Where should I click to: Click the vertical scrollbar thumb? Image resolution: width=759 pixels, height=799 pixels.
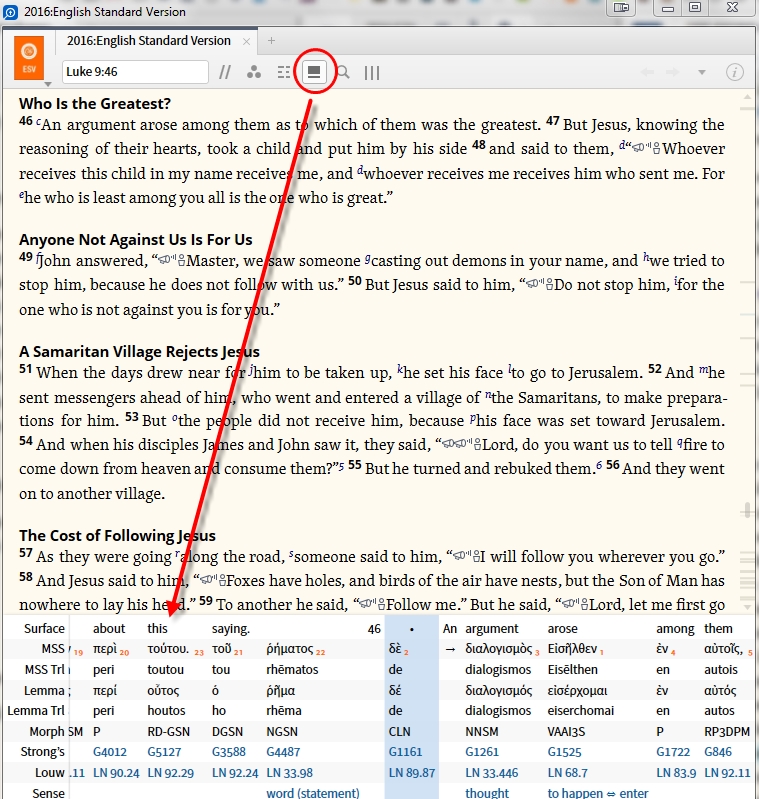click(x=747, y=510)
